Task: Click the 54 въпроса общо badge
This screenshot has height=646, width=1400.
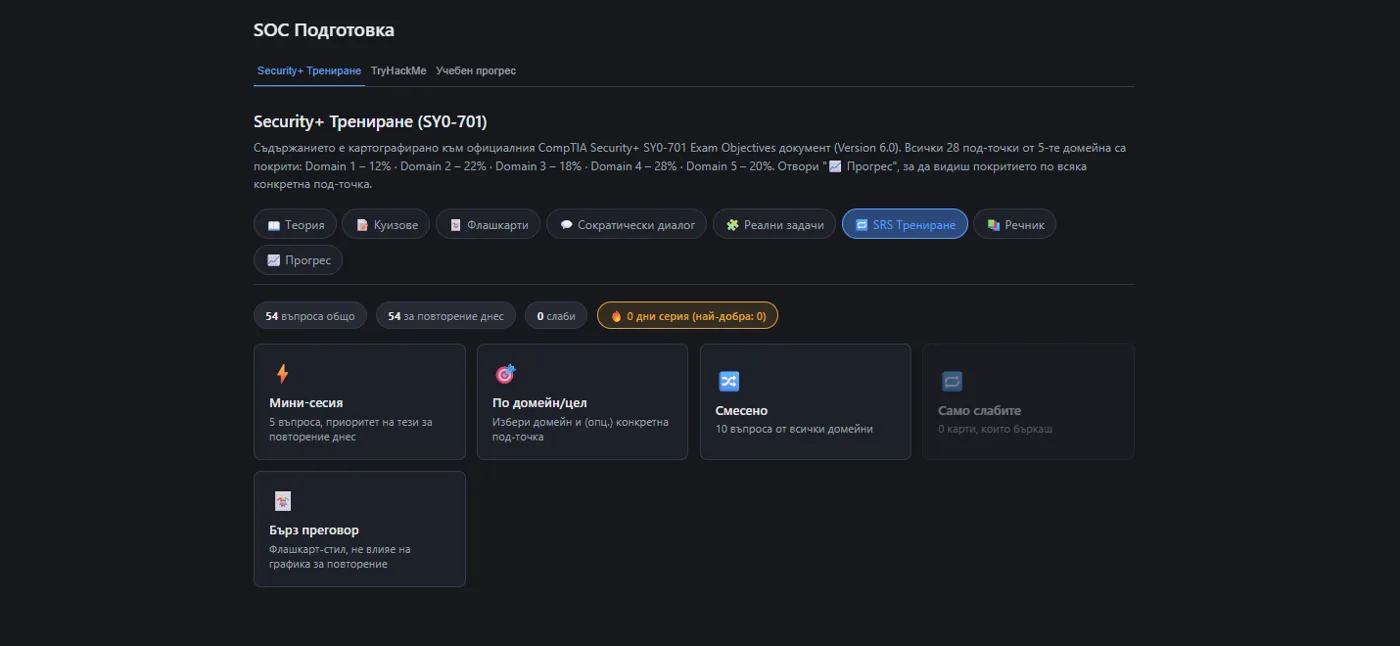Action: [x=310, y=316]
